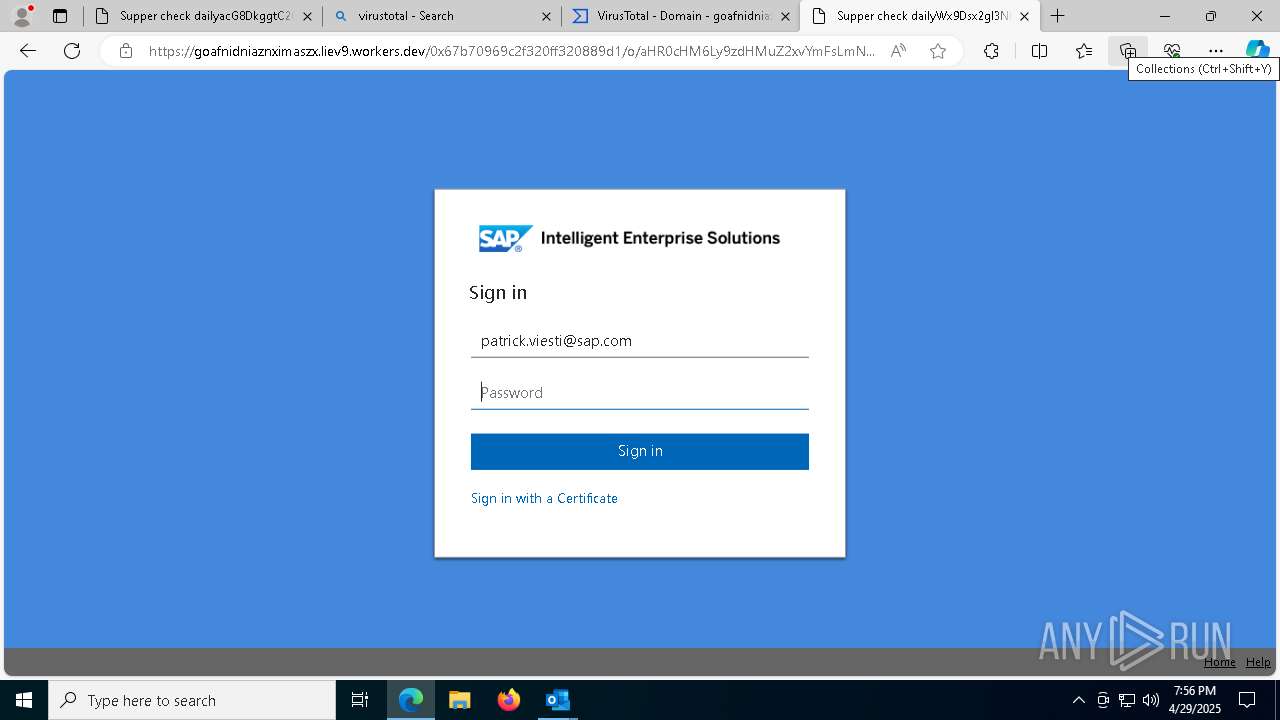Switch to the VirusTotal Domain tab
This screenshot has height=720, width=1280.
pos(680,16)
